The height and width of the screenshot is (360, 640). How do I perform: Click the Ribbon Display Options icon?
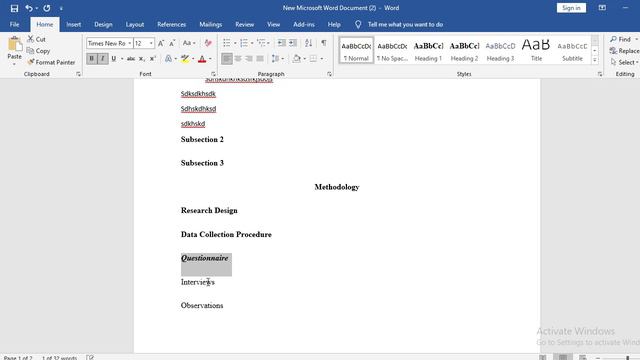(x=602, y=8)
